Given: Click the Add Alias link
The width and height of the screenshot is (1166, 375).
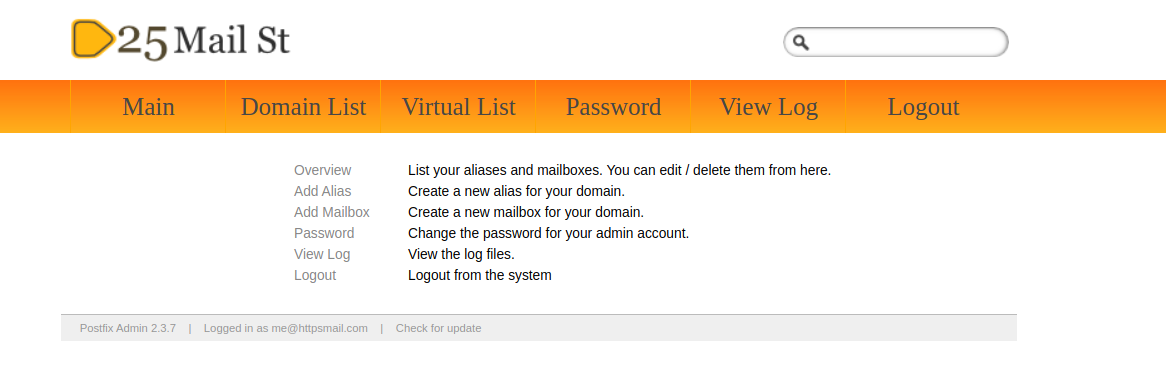Looking at the screenshot, I should pyautogui.click(x=323, y=191).
